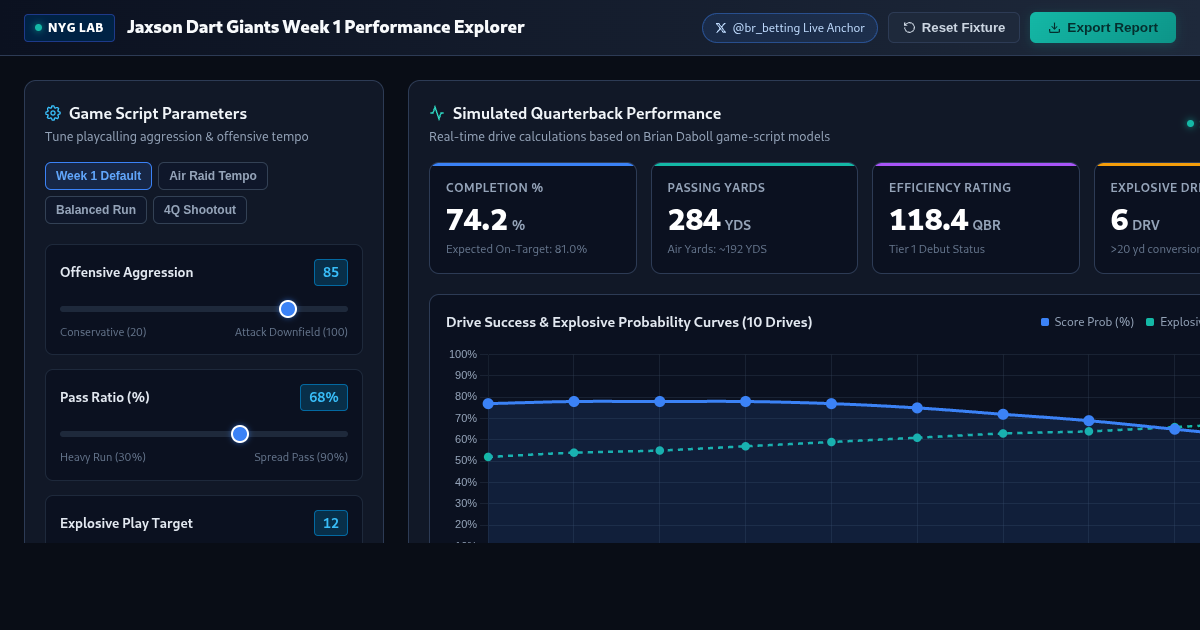Click the NYG LAB badge
1200x630 pixels.
coord(69,28)
